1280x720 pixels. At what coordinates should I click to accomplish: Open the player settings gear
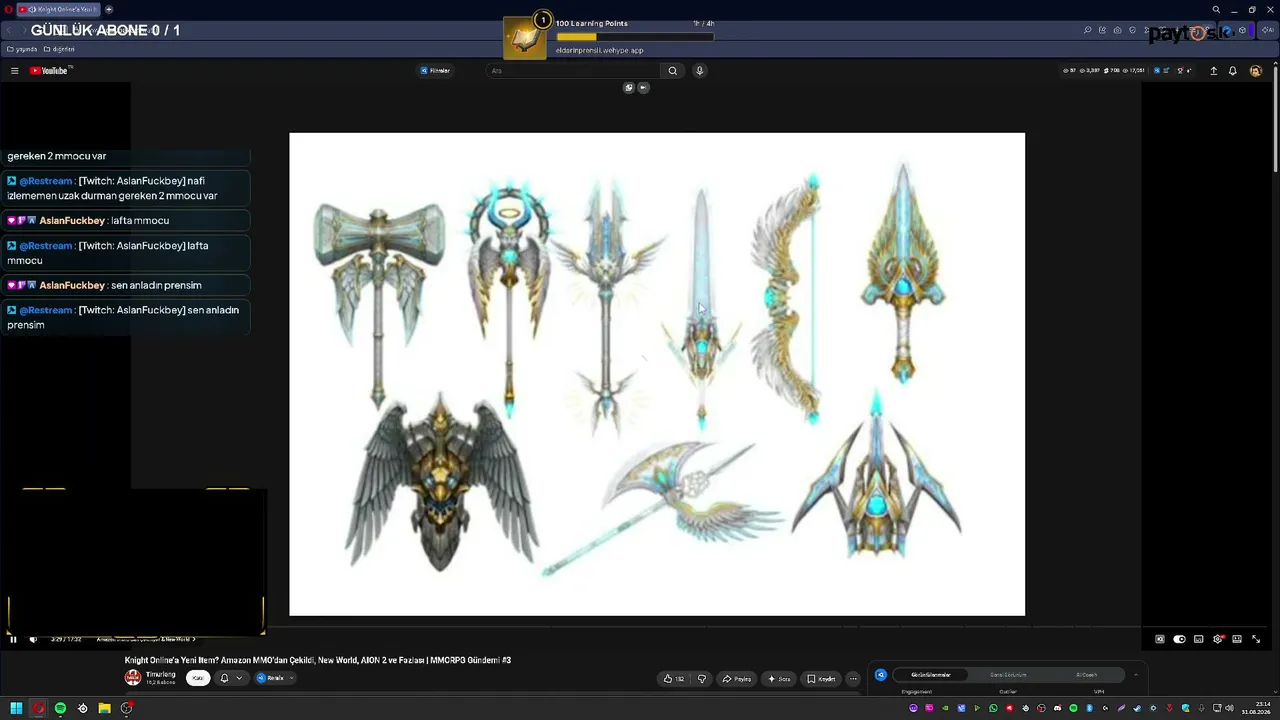tap(1218, 639)
